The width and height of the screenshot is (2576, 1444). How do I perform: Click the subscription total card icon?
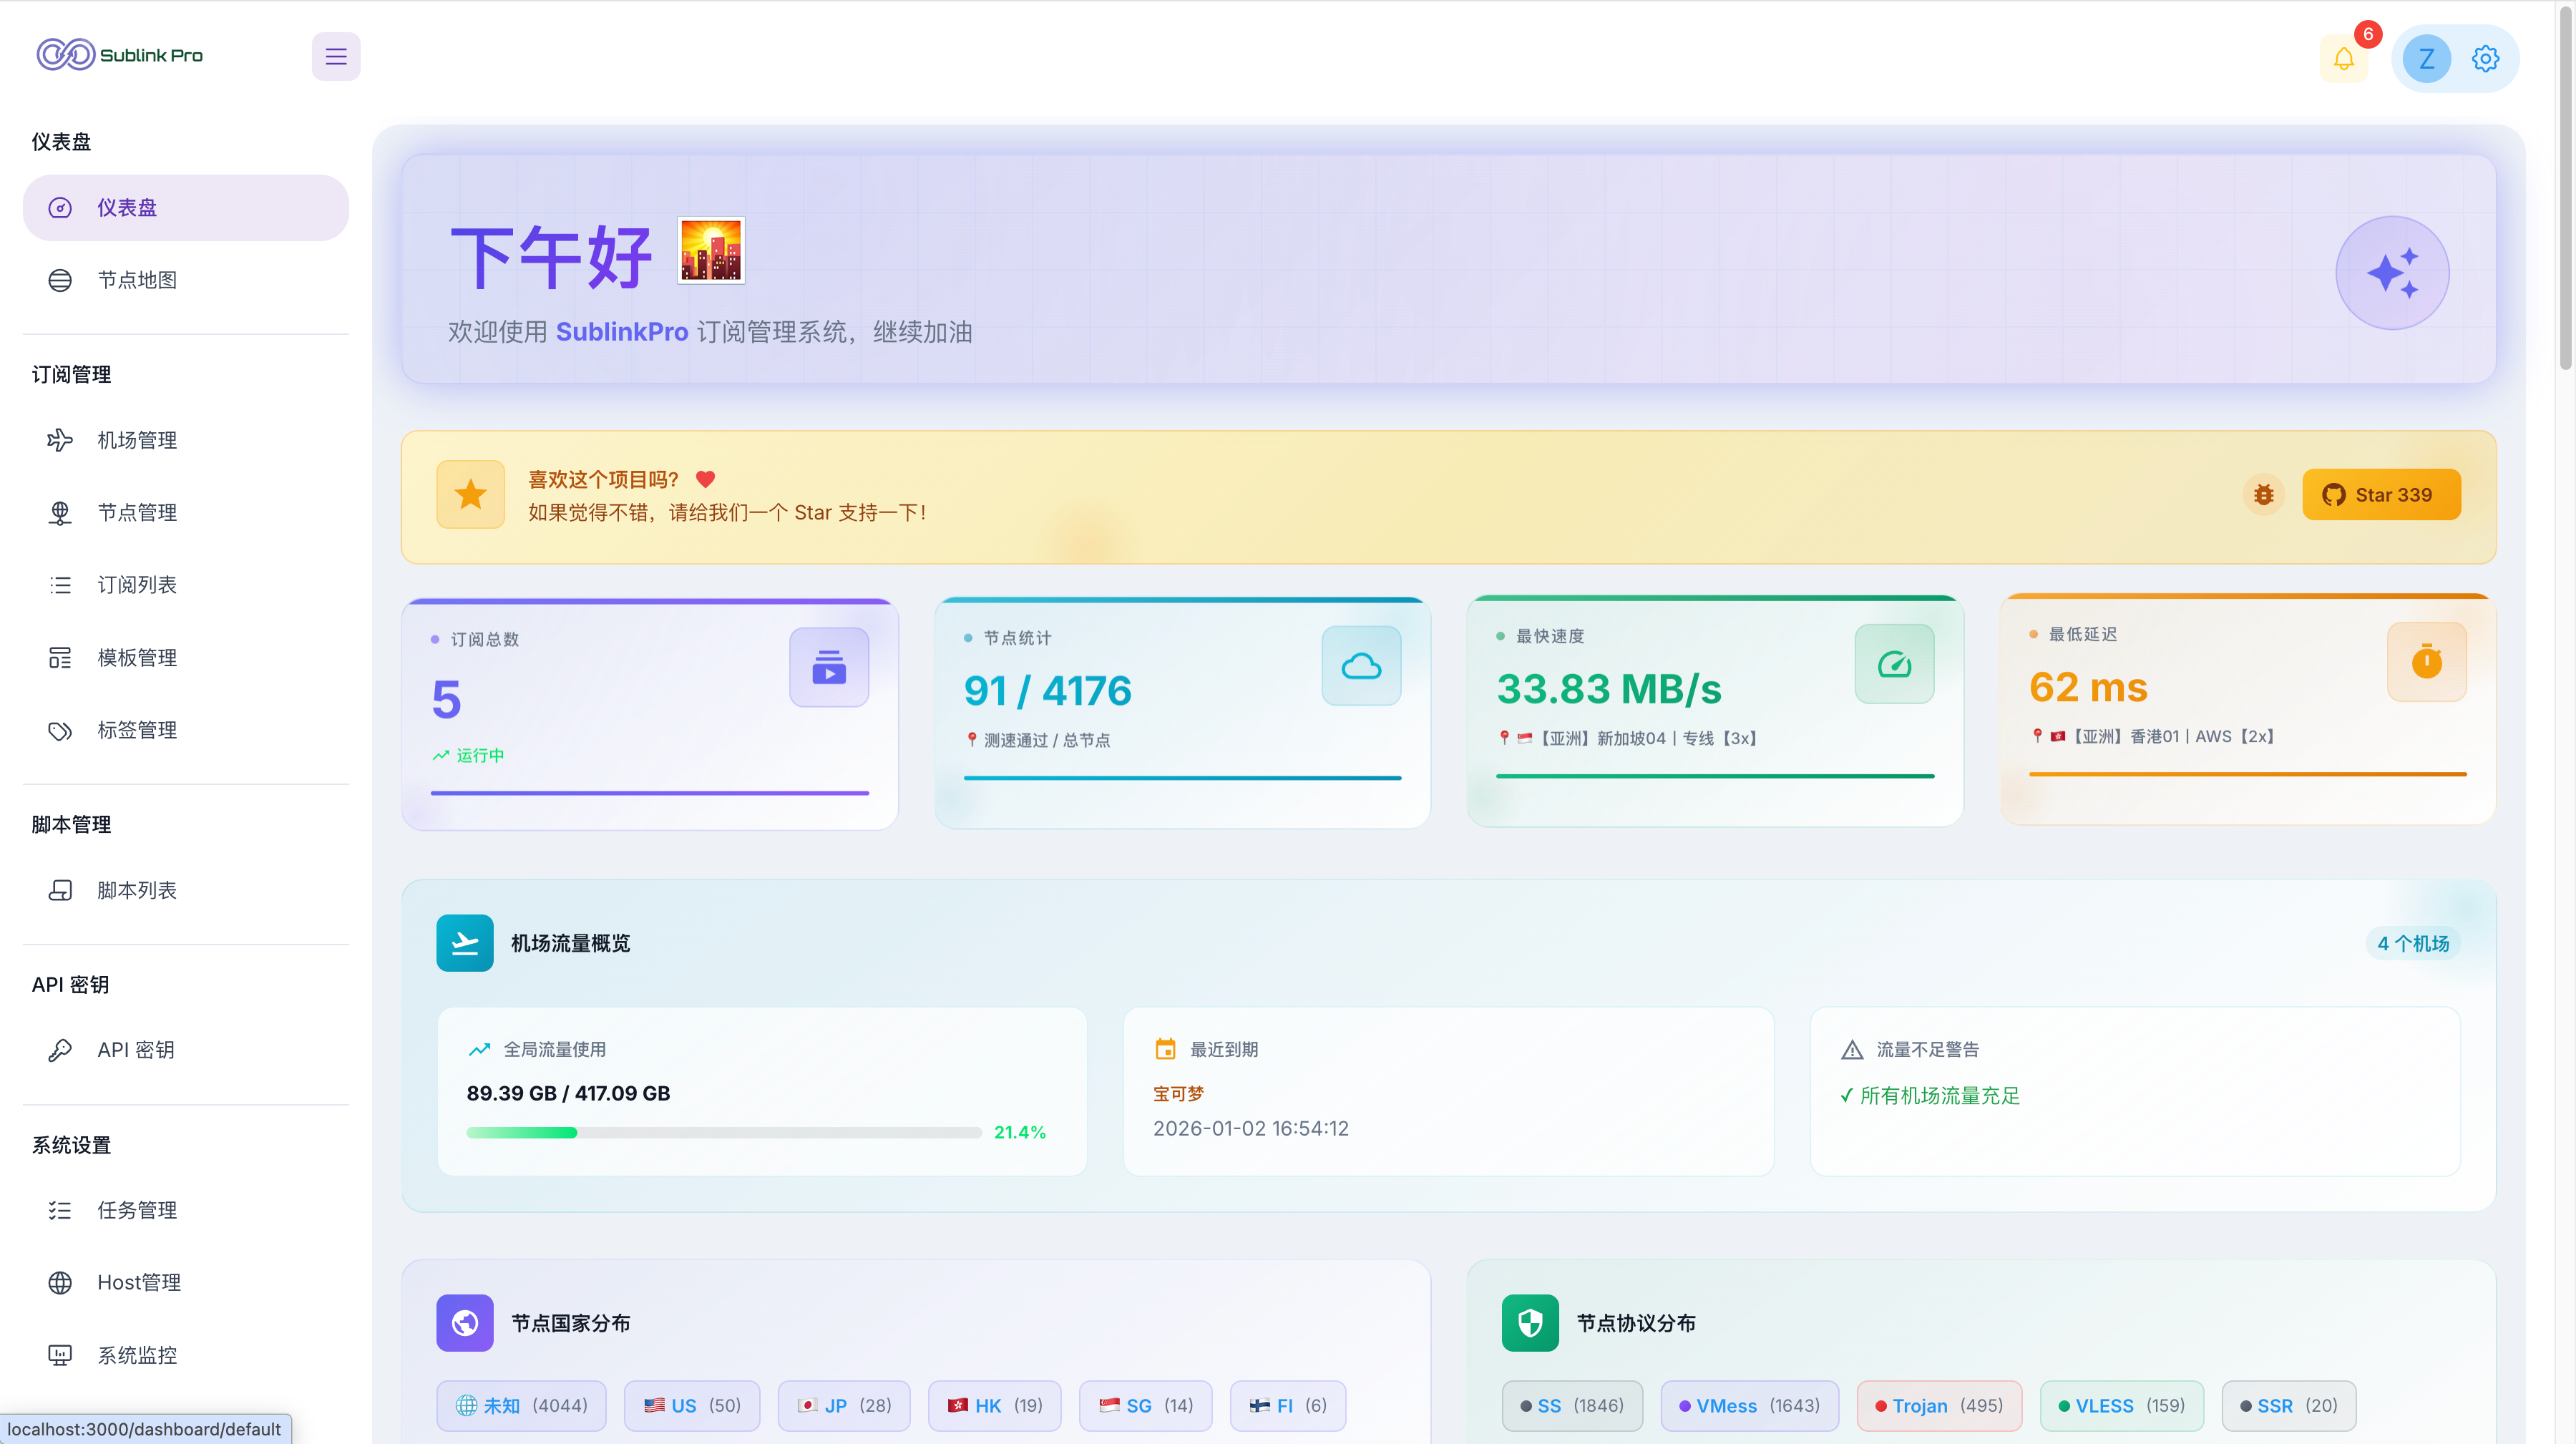pyautogui.click(x=829, y=667)
